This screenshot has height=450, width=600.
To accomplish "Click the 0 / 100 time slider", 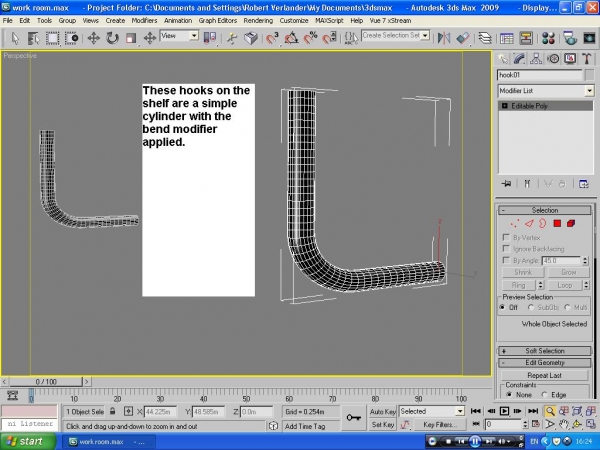I will [x=46, y=382].
